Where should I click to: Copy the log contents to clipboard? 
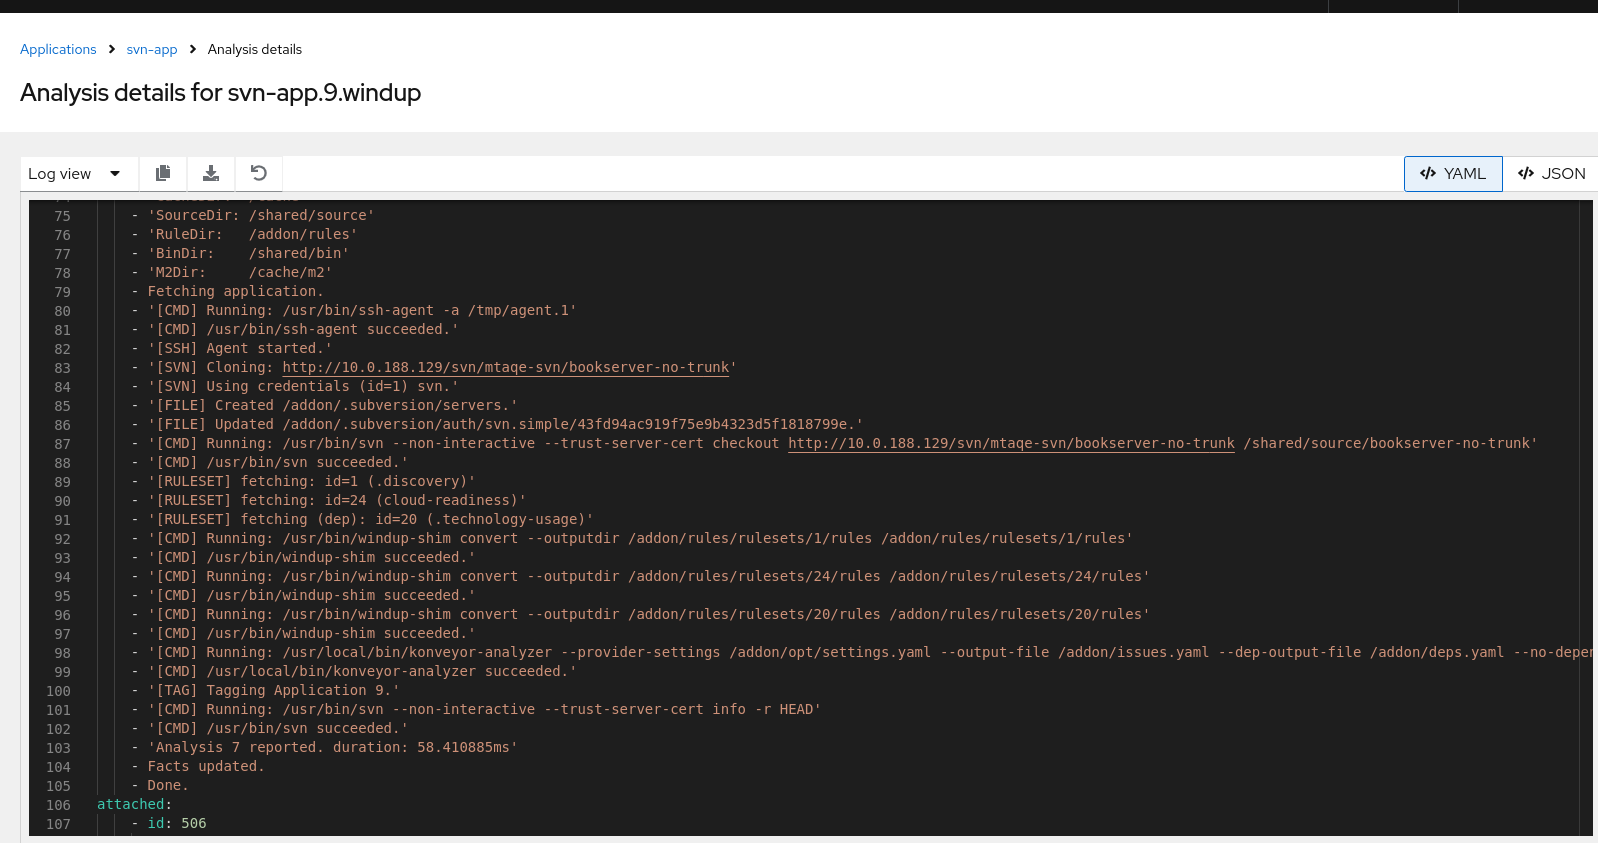coord(163,173)
